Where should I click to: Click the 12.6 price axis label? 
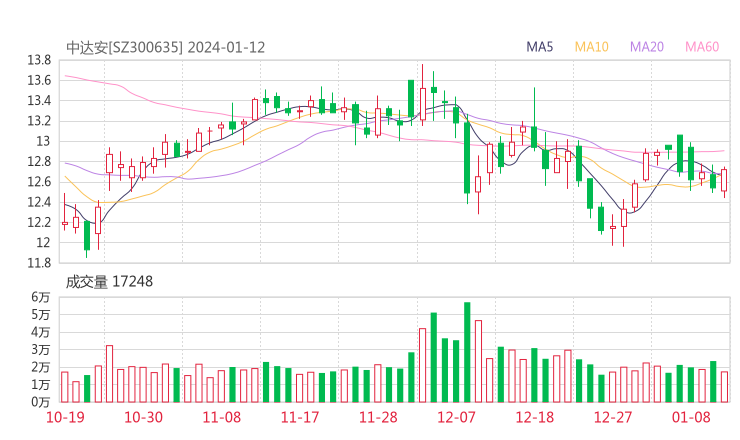pyautogui.click(x=39, y=182)
